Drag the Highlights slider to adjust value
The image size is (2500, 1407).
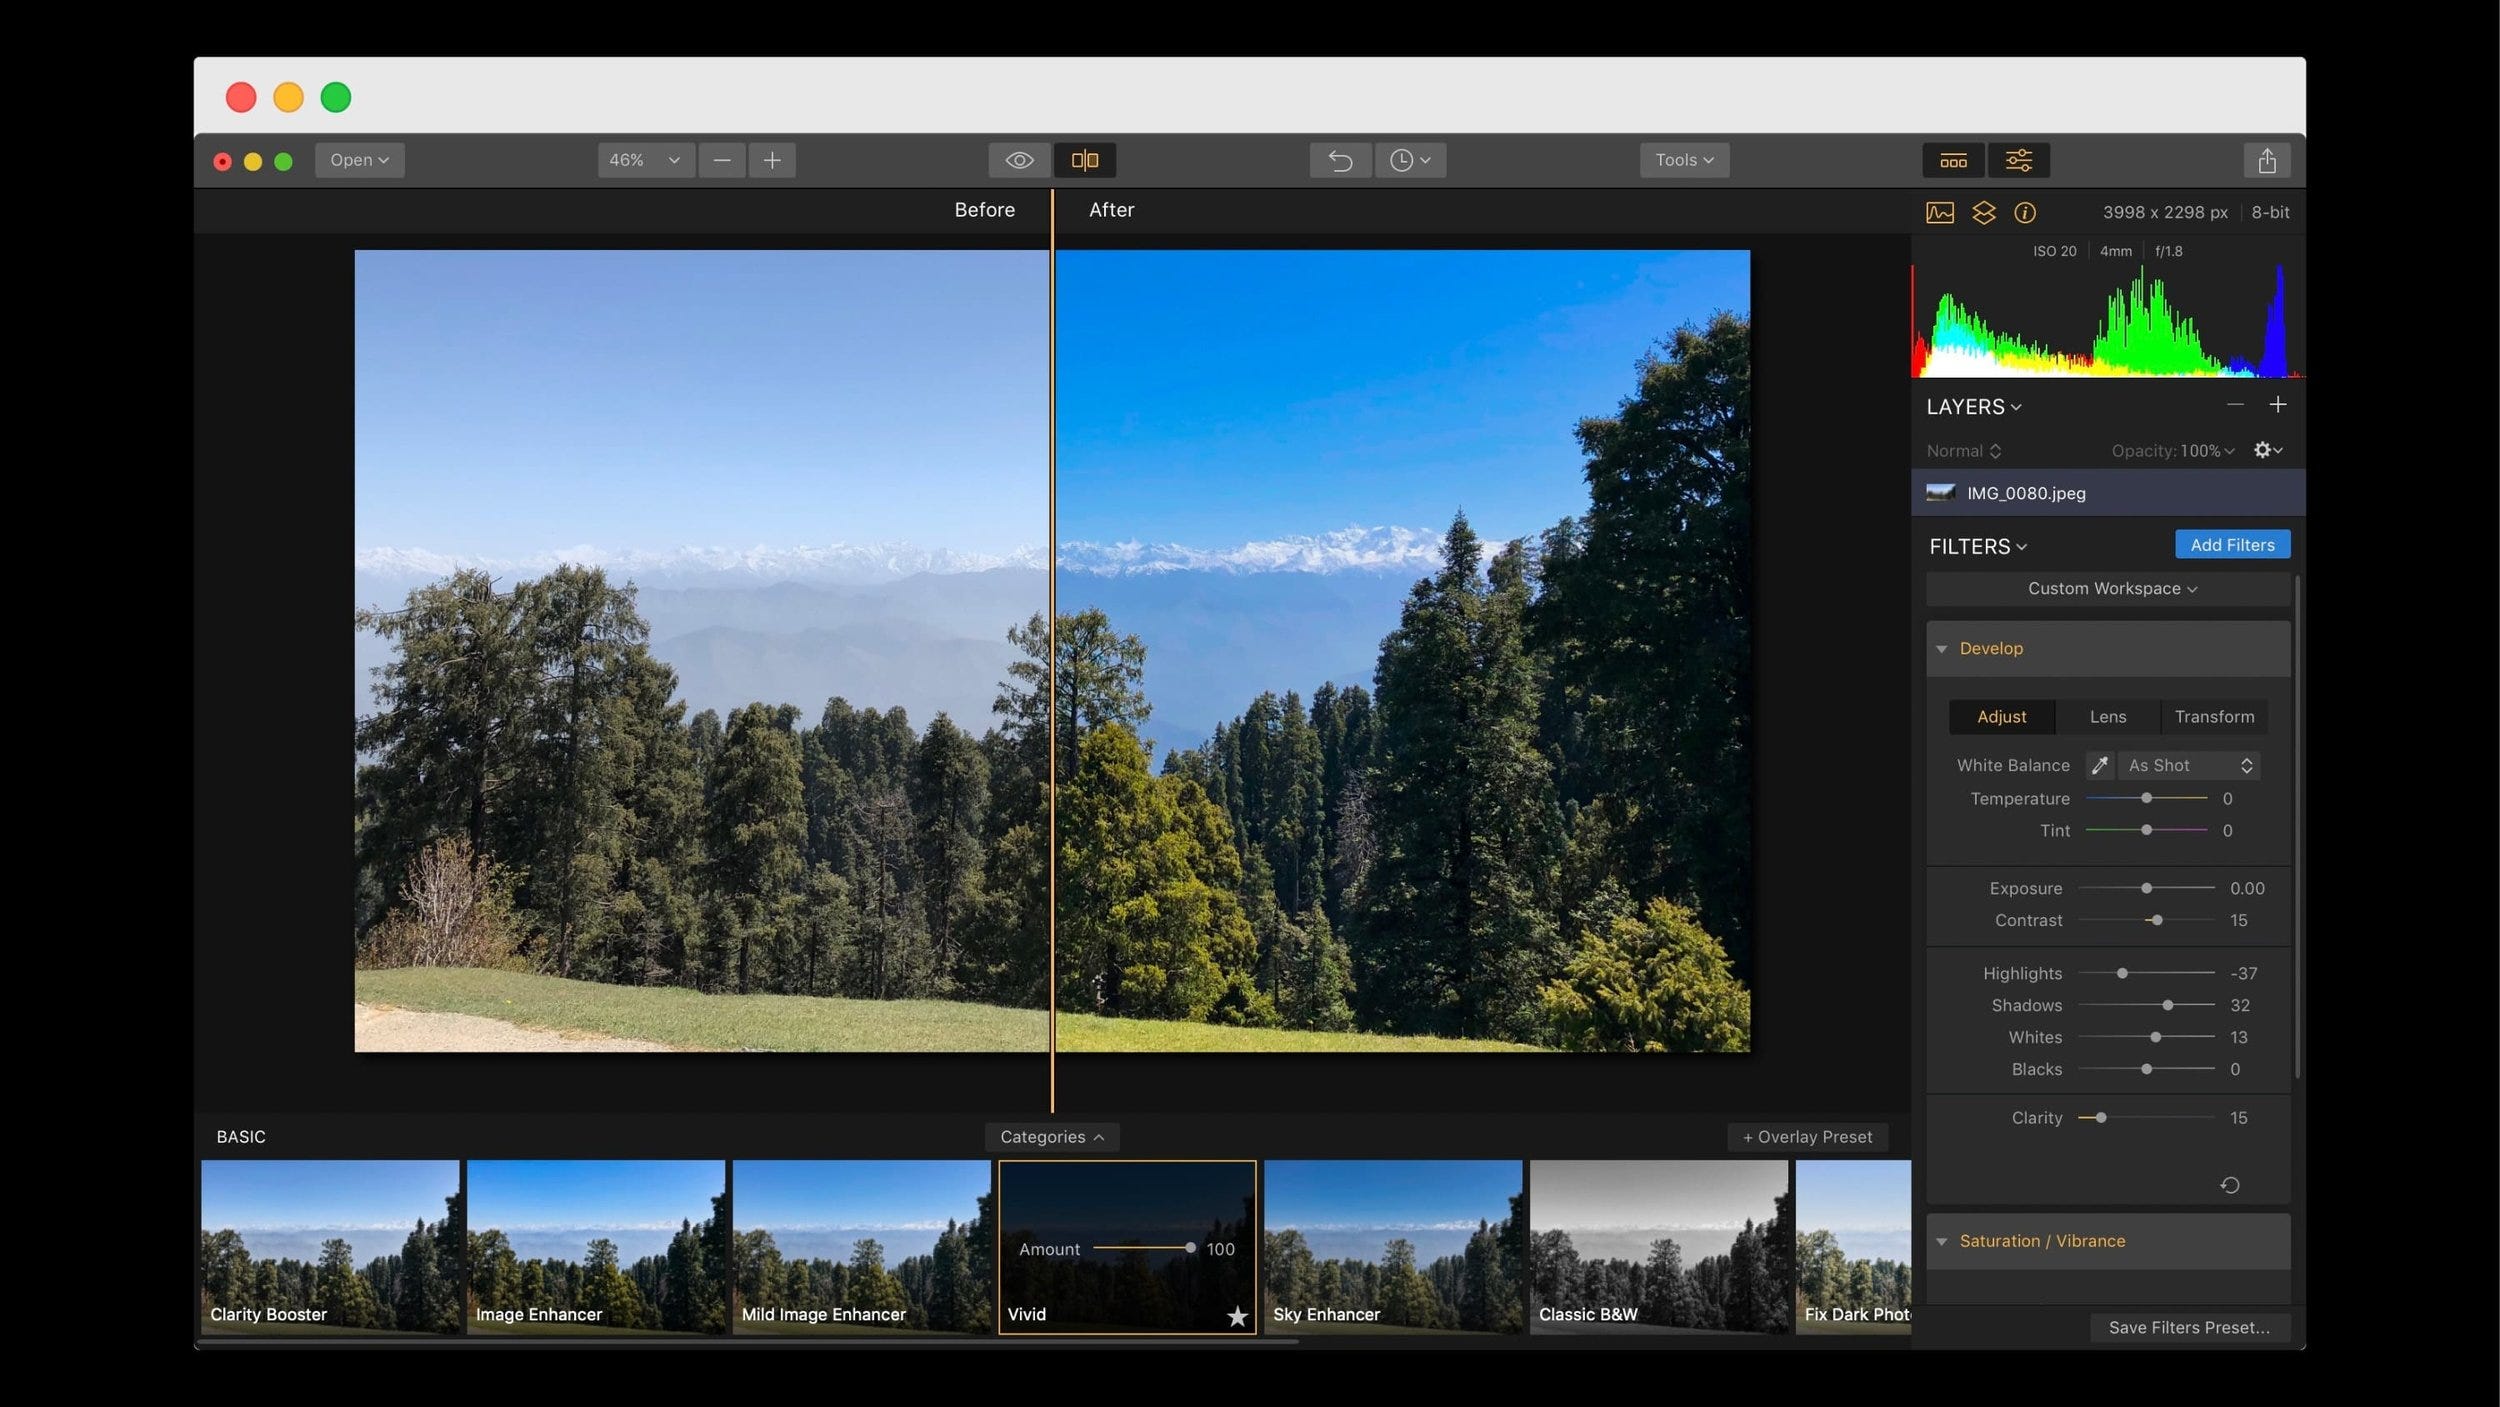coord(2126,972)
